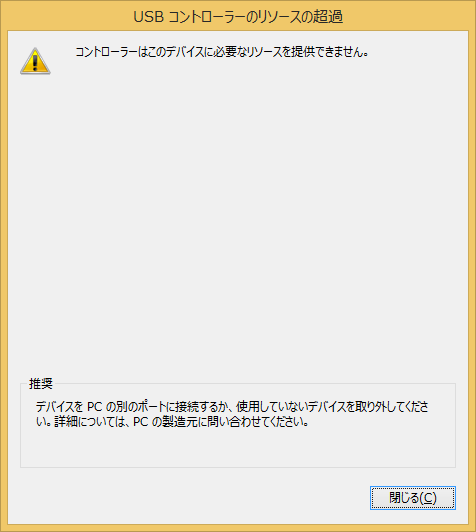
Task: Click the exclamation mark inside the warning icon
Action: point(35,63)
